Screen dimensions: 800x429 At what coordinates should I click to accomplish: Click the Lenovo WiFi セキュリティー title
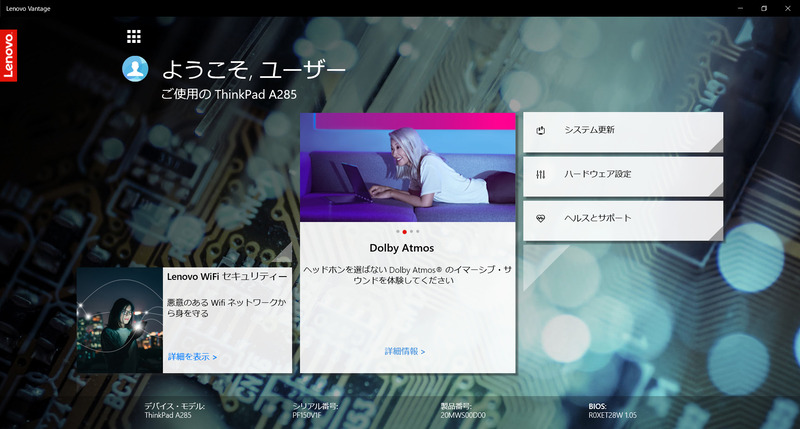tap(227, 276)
